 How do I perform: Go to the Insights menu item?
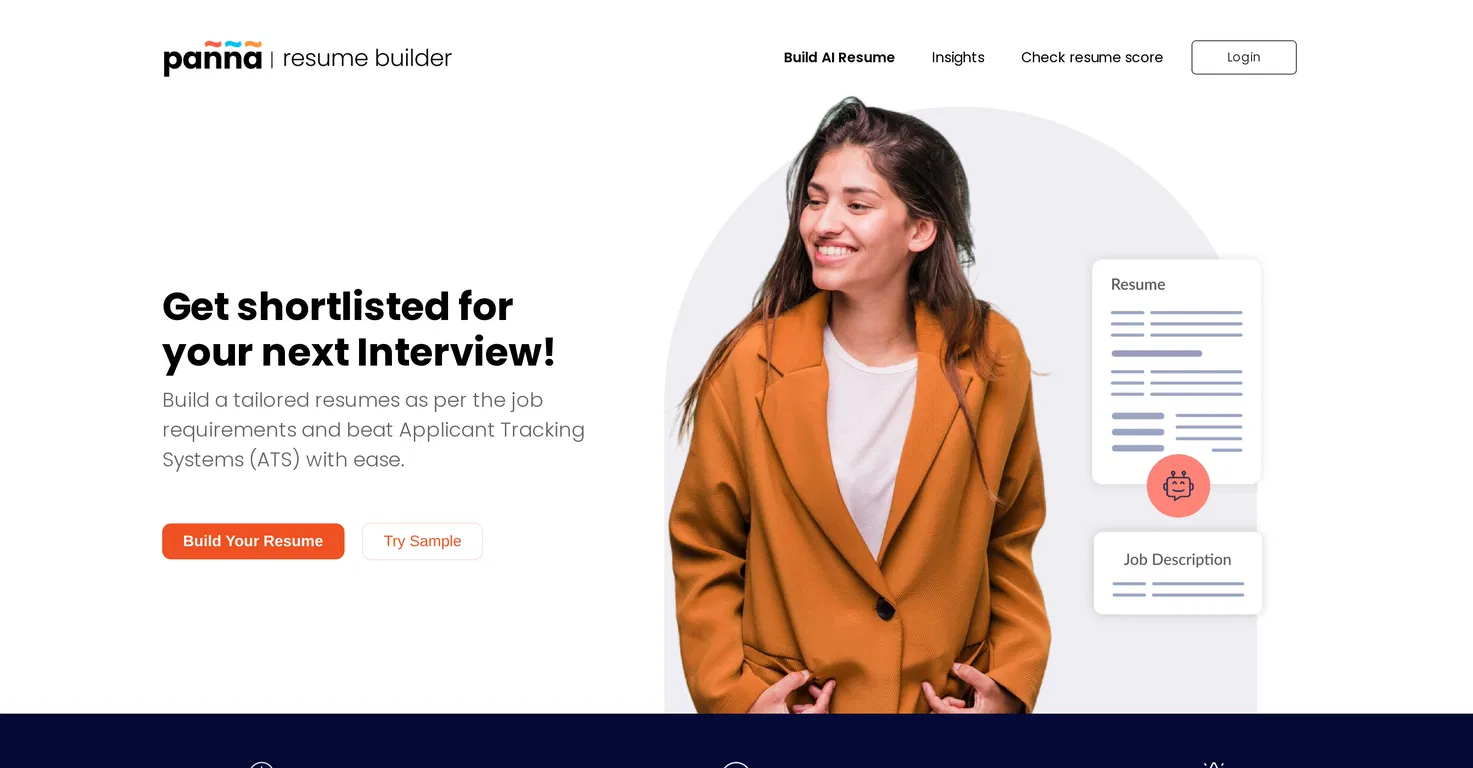958,57
